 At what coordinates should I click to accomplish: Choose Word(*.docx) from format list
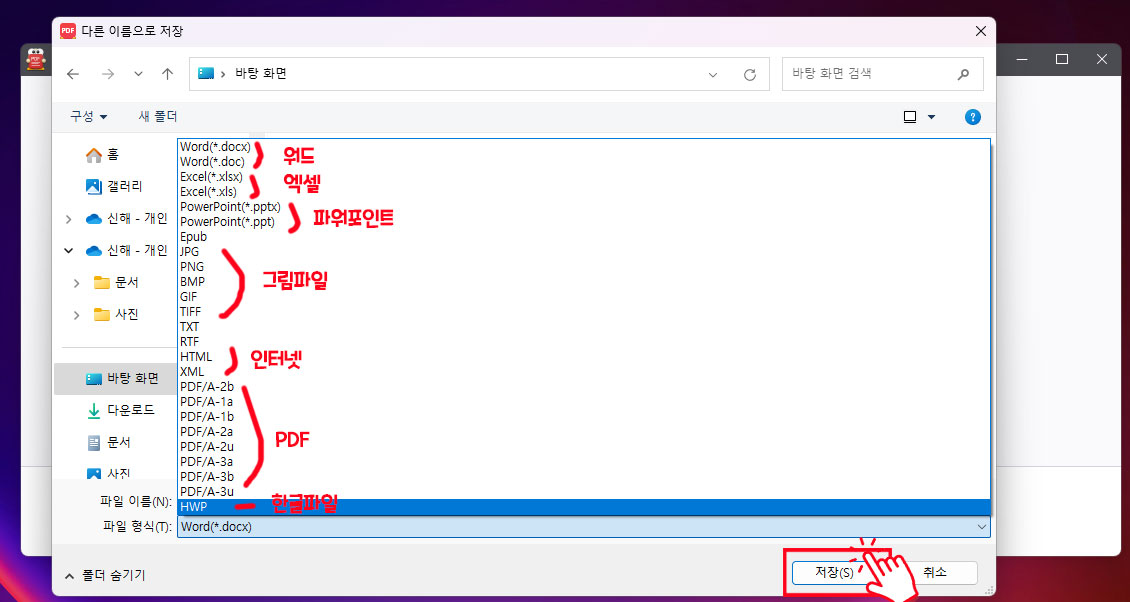pos(584,146)
